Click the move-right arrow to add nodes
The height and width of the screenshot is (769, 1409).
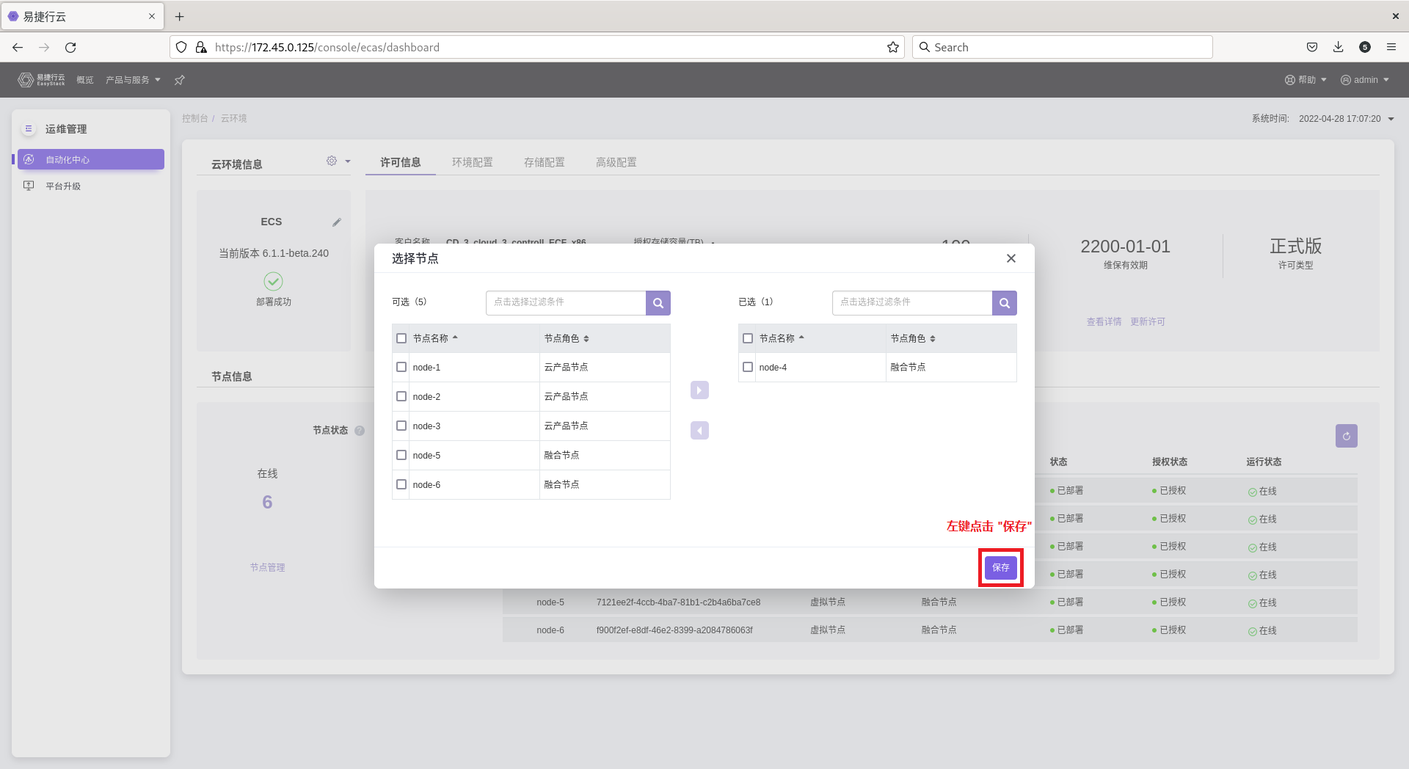[699, 390]
